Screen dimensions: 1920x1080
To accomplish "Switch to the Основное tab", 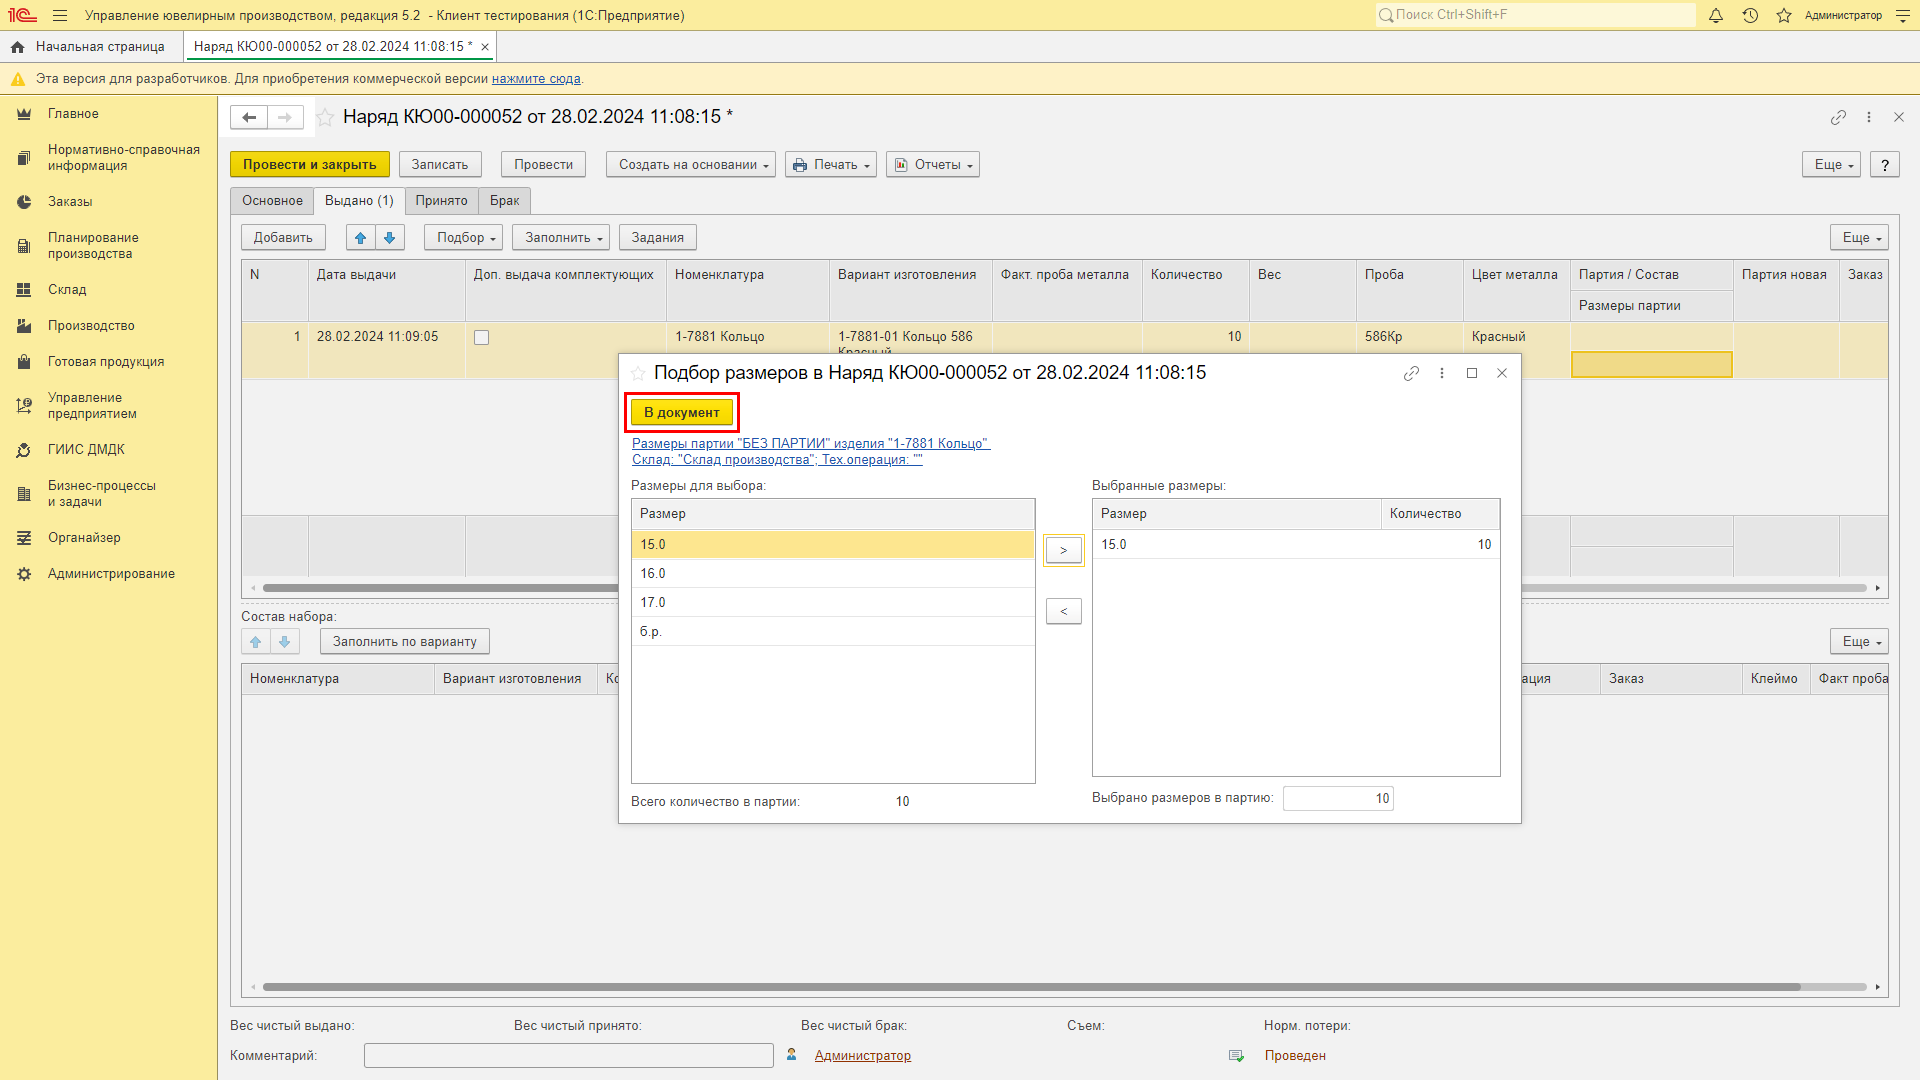I will (272, 201).
